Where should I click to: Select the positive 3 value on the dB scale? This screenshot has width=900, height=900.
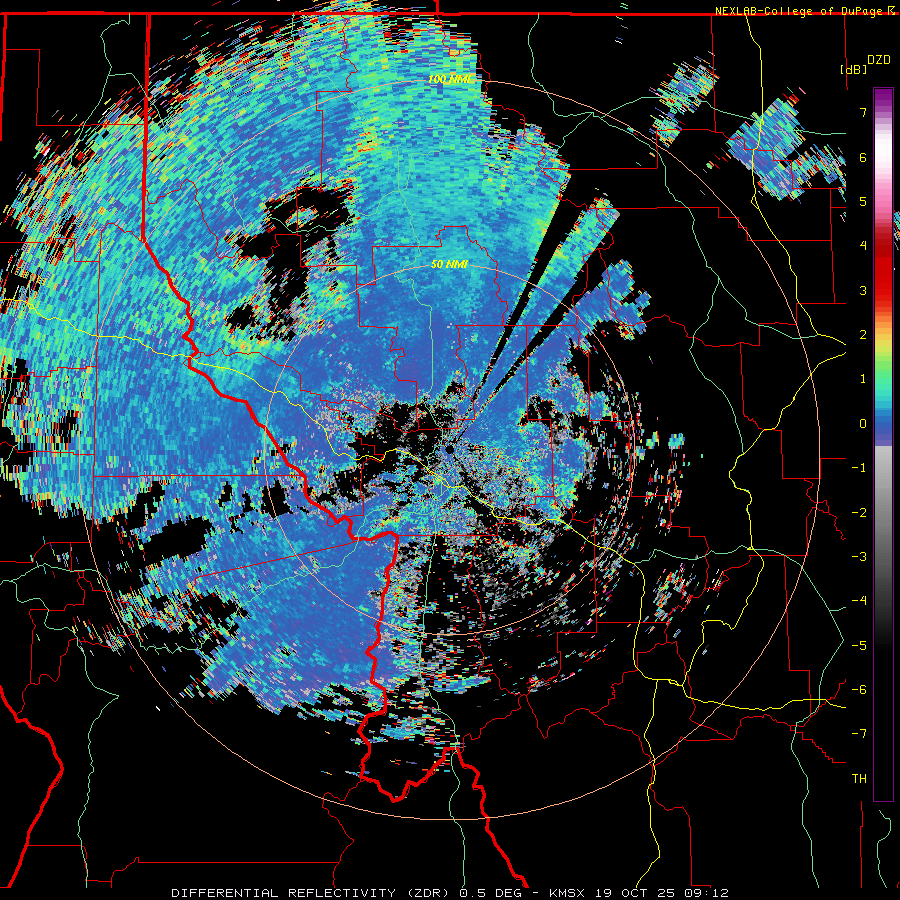863,290
